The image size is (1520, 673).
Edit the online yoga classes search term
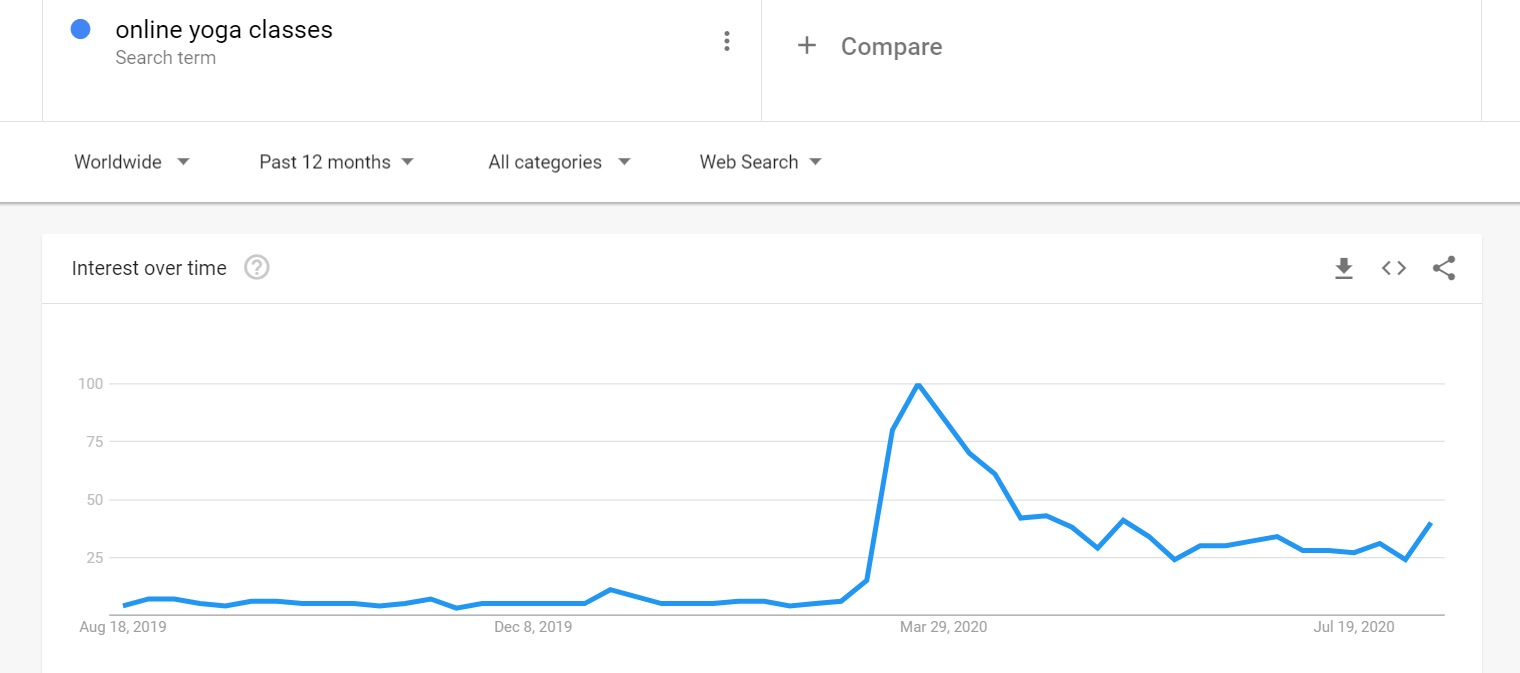tap(224, 30)
